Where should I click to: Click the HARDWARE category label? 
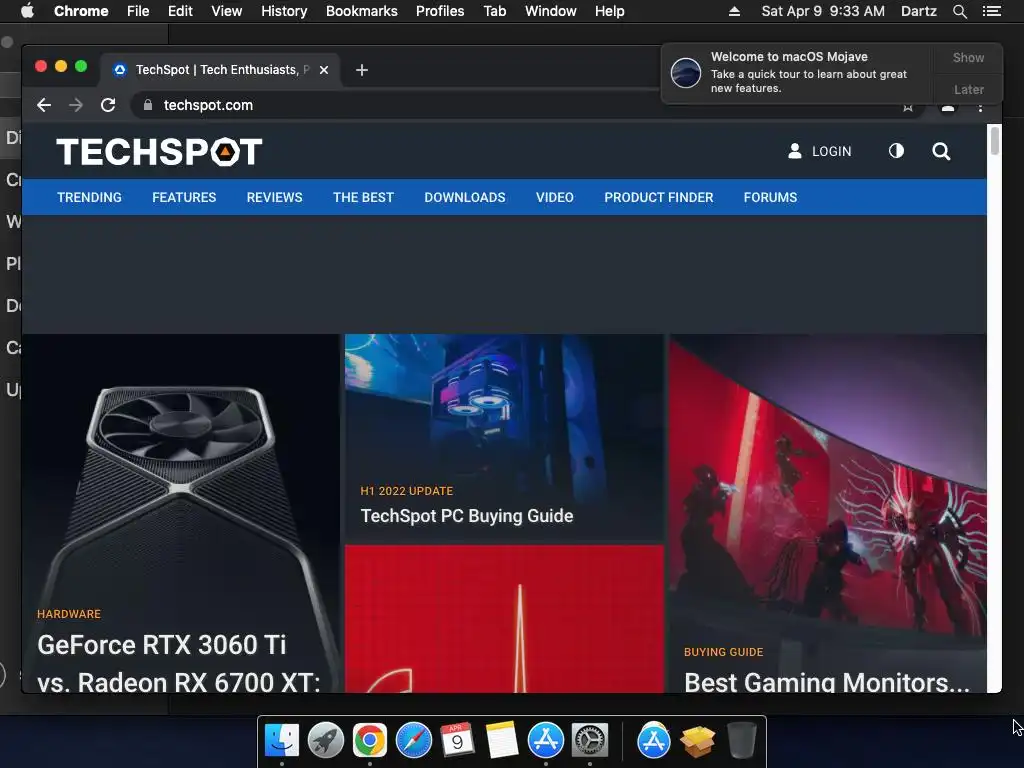(69, 614)
